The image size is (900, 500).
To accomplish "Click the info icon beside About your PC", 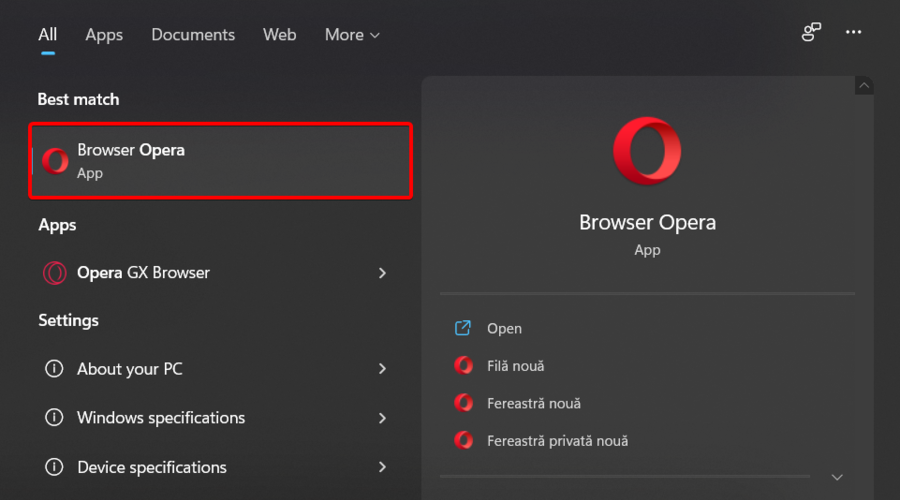I will coord(54,369).
